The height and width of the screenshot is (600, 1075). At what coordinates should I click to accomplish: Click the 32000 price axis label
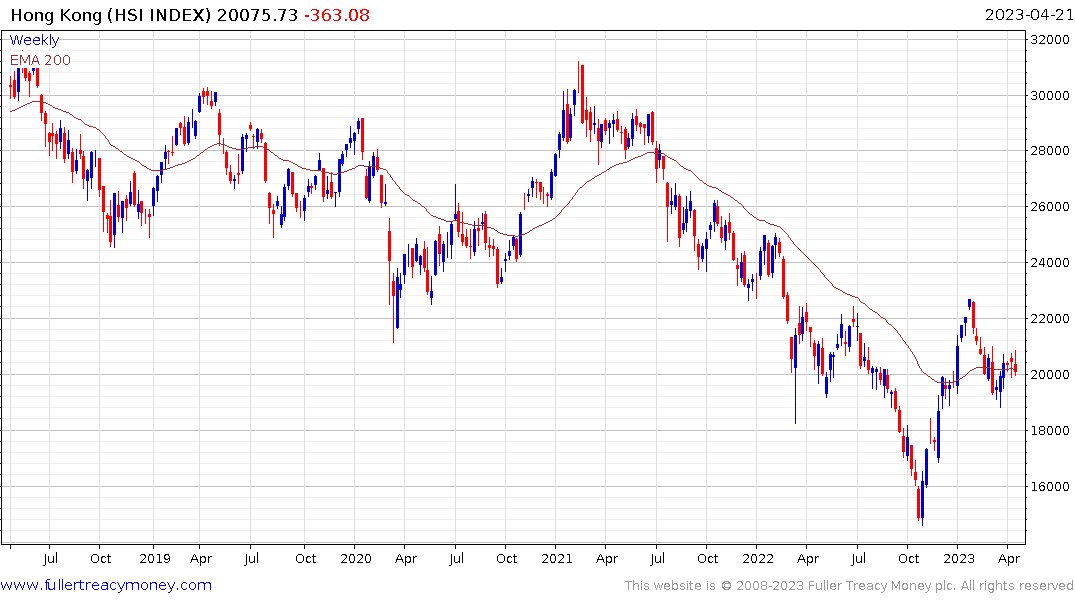pos(1050,39)
